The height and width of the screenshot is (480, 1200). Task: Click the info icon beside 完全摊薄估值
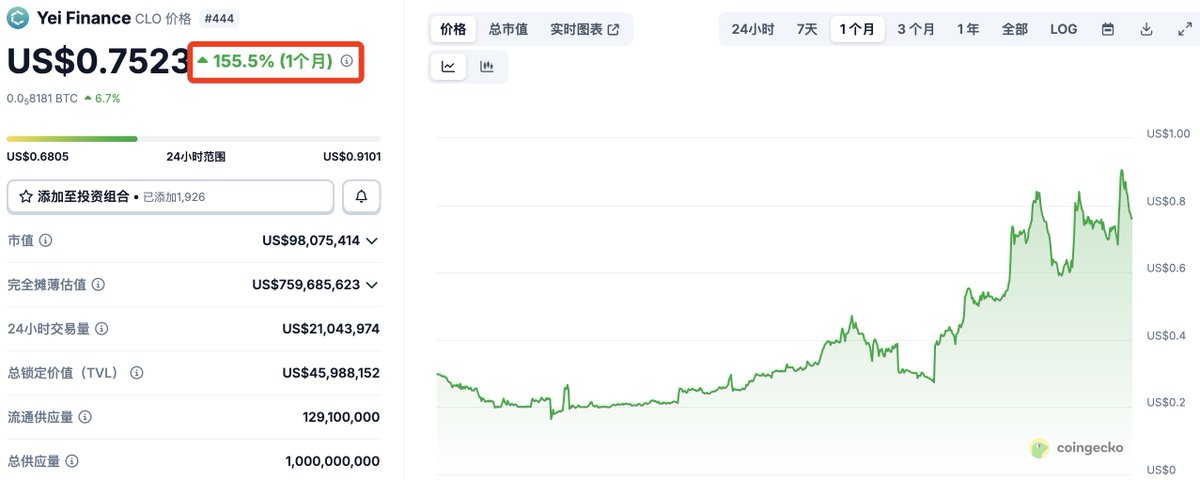[x=98, y=285]
